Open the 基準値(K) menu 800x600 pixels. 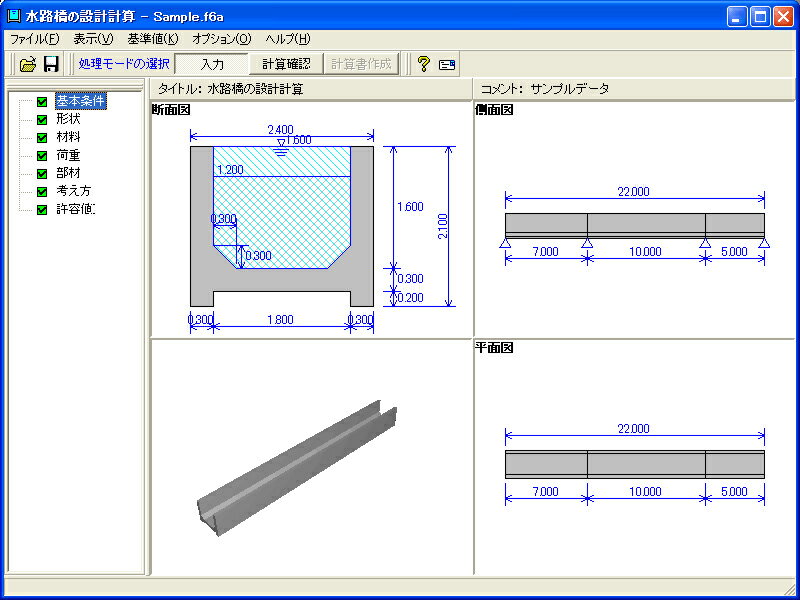[x=152, y=39]
